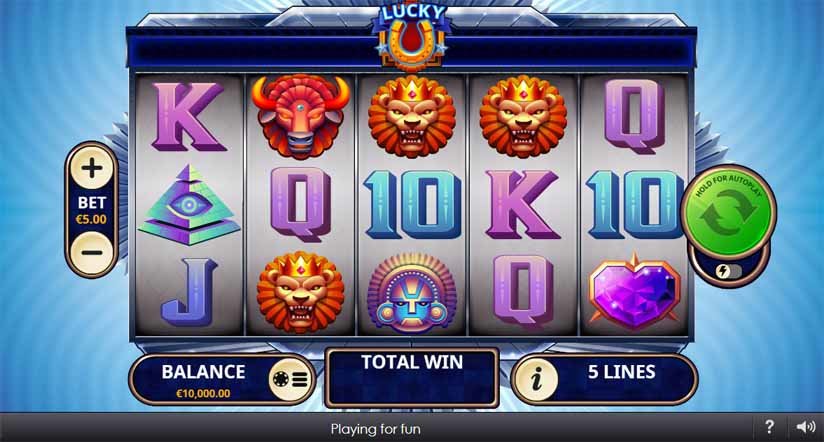This screenshot has width=824, height=442.
Task: Click the Total Win display panel
Action: pos(411,377)
